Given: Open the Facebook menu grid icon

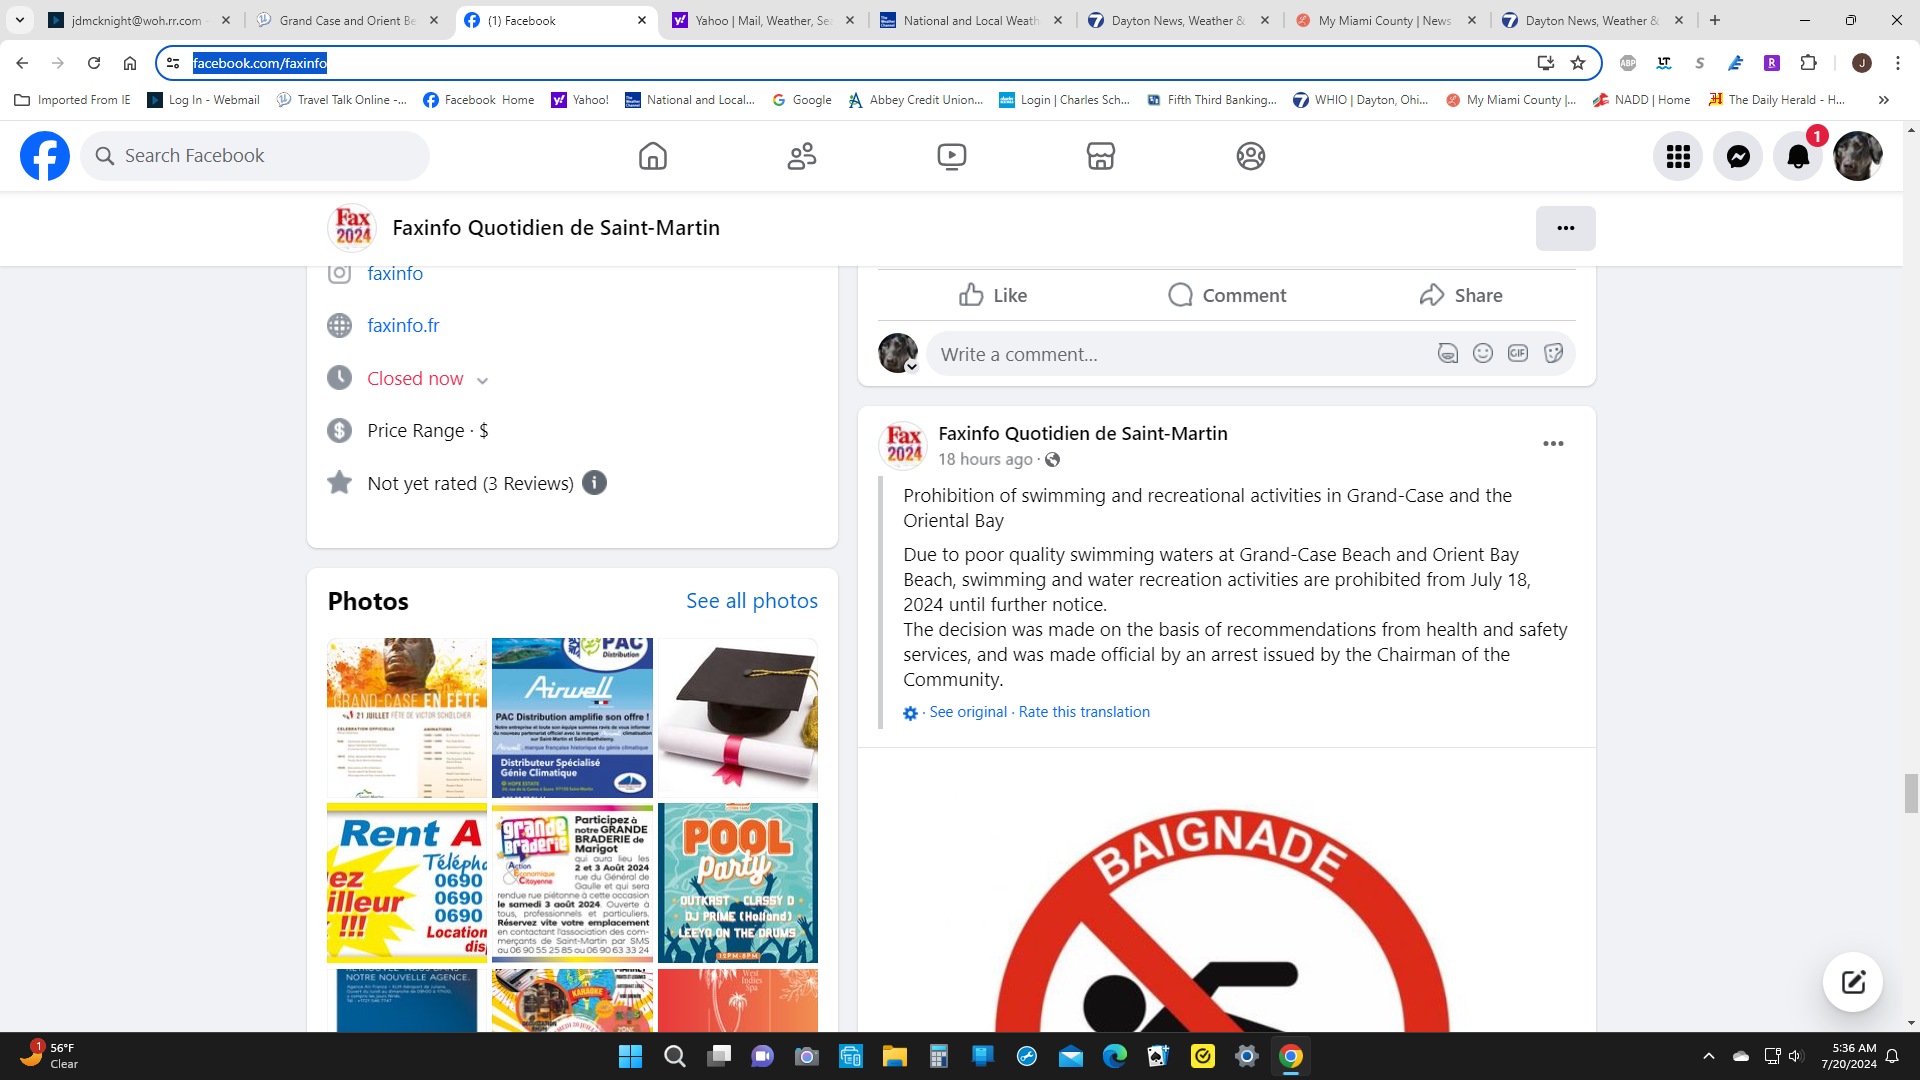Looking at the screenshot, I should [1677, 157].
